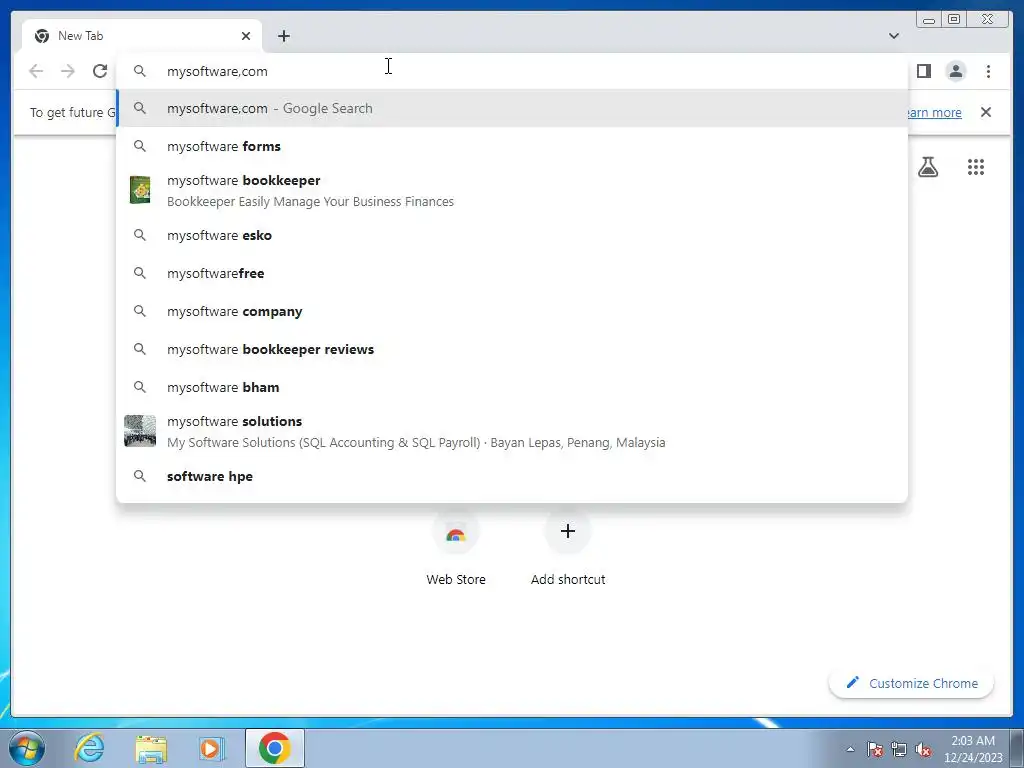Select the 'software hpe' suggestion

coord(512,476)
